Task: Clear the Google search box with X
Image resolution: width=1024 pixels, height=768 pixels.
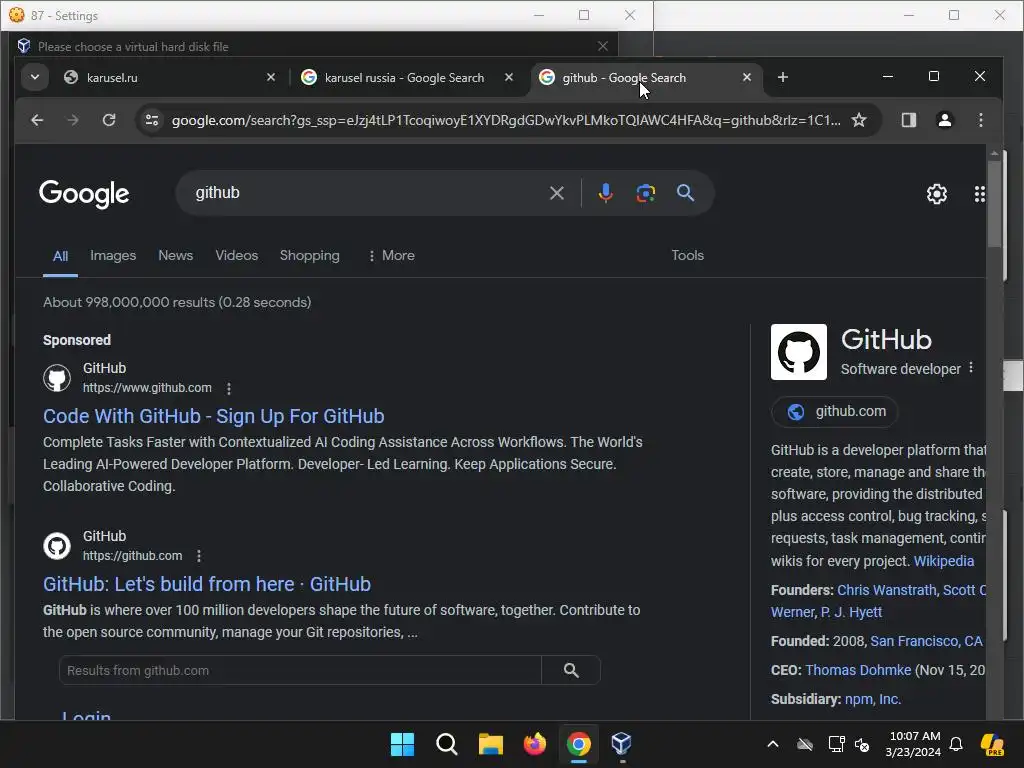Action: tap(556, 193)
